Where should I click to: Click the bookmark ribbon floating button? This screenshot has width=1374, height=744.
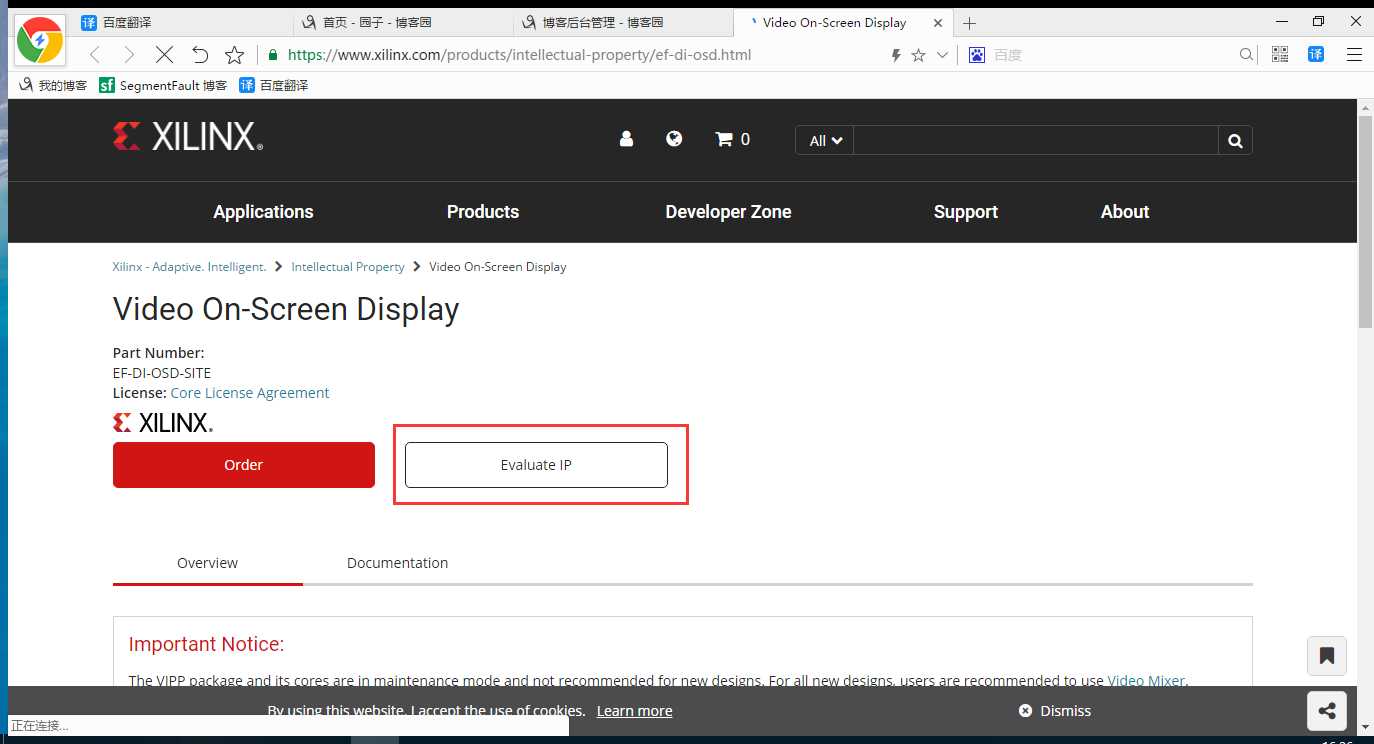pyautogui.click(x=1327, y=656)
